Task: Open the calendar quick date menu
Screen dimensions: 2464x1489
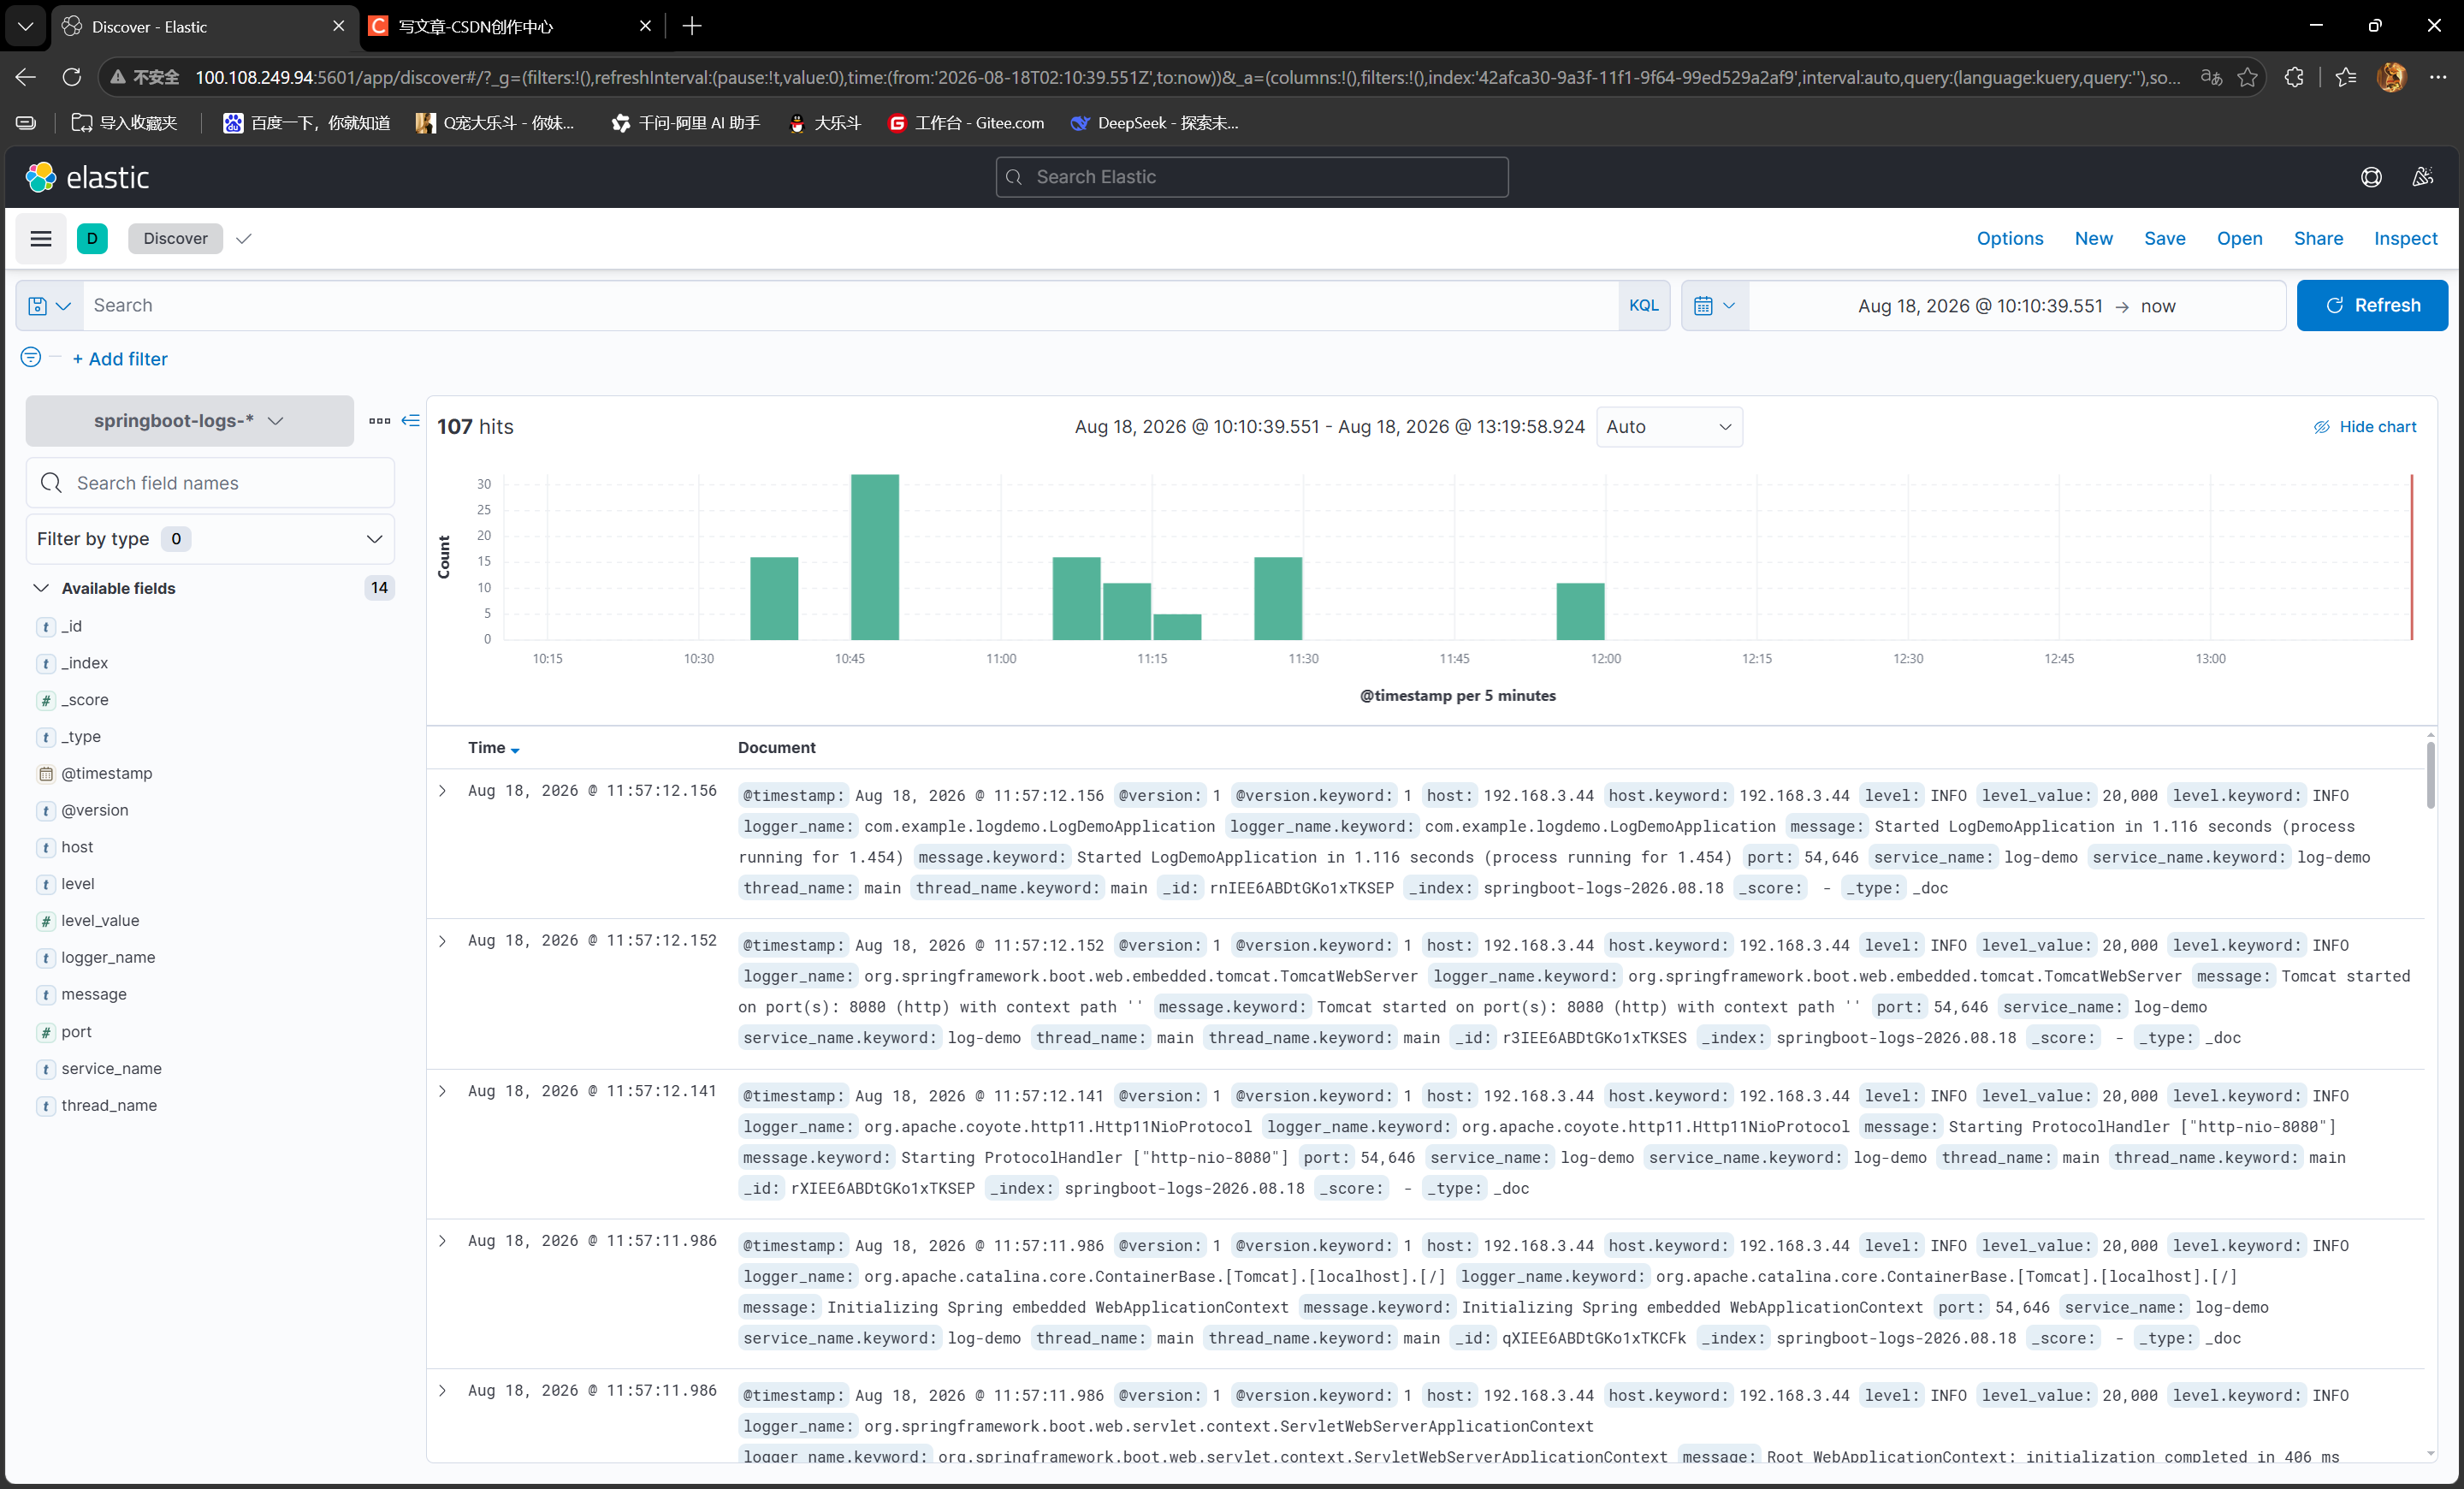Action: (x=1714, y=306)
